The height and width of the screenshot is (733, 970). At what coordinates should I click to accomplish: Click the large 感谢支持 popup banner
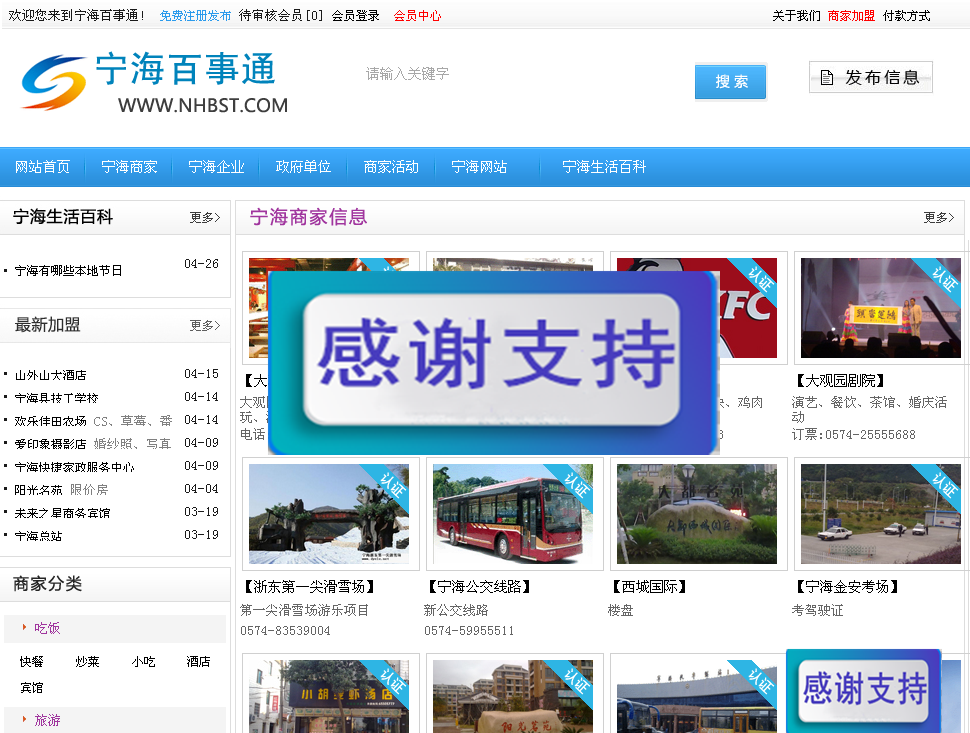(493, 362)
